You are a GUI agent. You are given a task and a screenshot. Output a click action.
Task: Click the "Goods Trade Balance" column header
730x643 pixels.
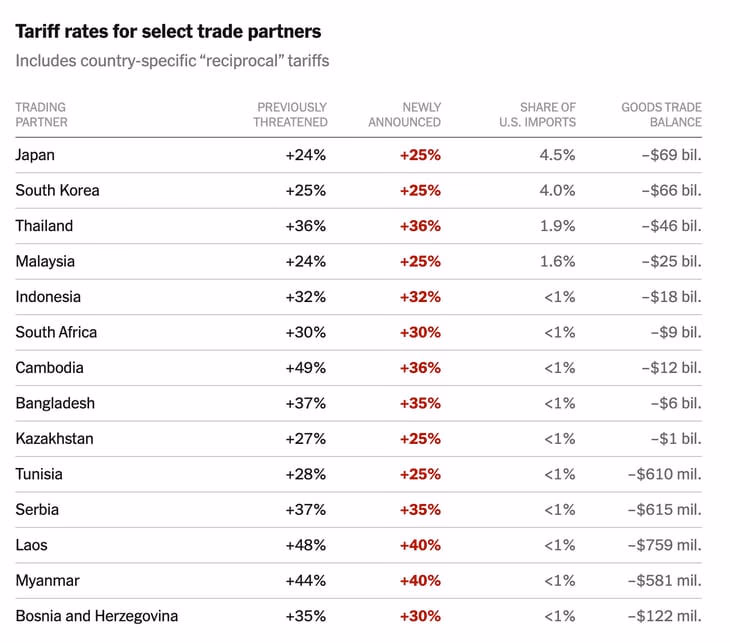(661, 114)
